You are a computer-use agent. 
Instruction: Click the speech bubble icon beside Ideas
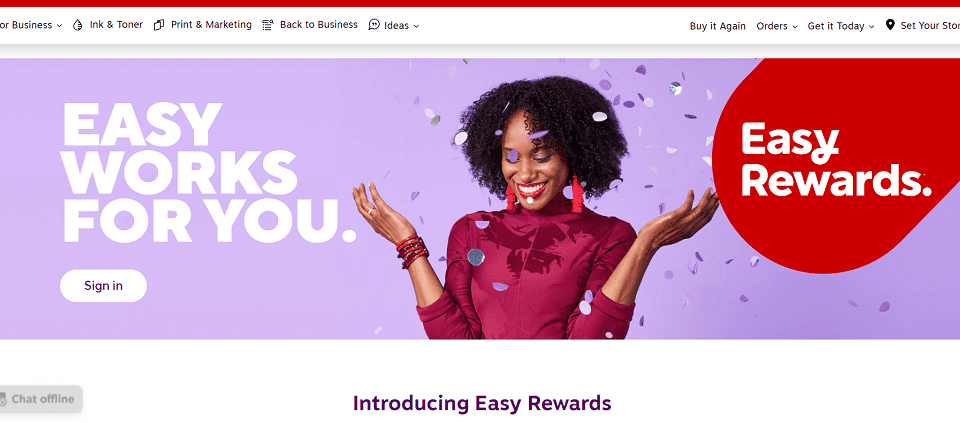[x=374, y=25]
